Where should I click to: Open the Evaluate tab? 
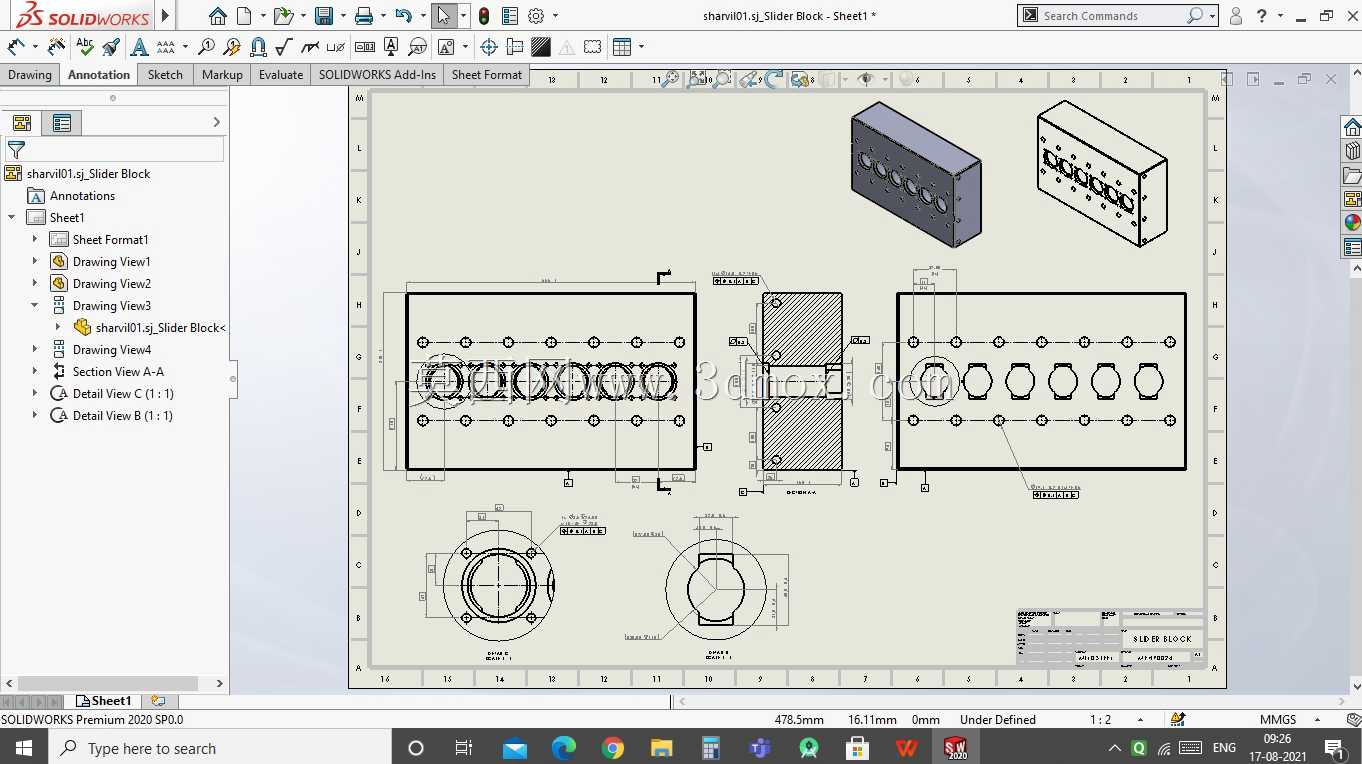point(281,74)
